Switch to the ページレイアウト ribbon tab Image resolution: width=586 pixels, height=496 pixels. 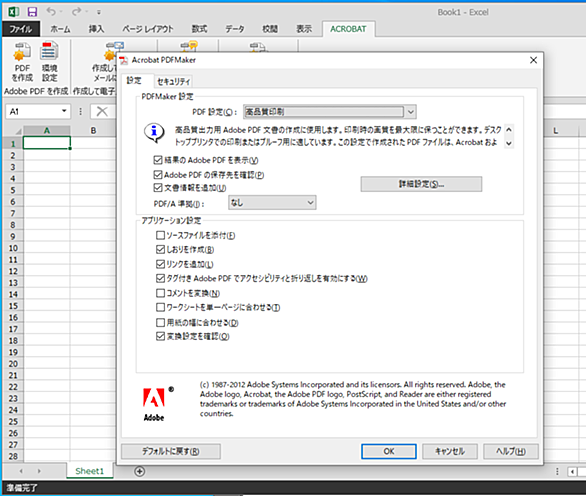[148, 29]
